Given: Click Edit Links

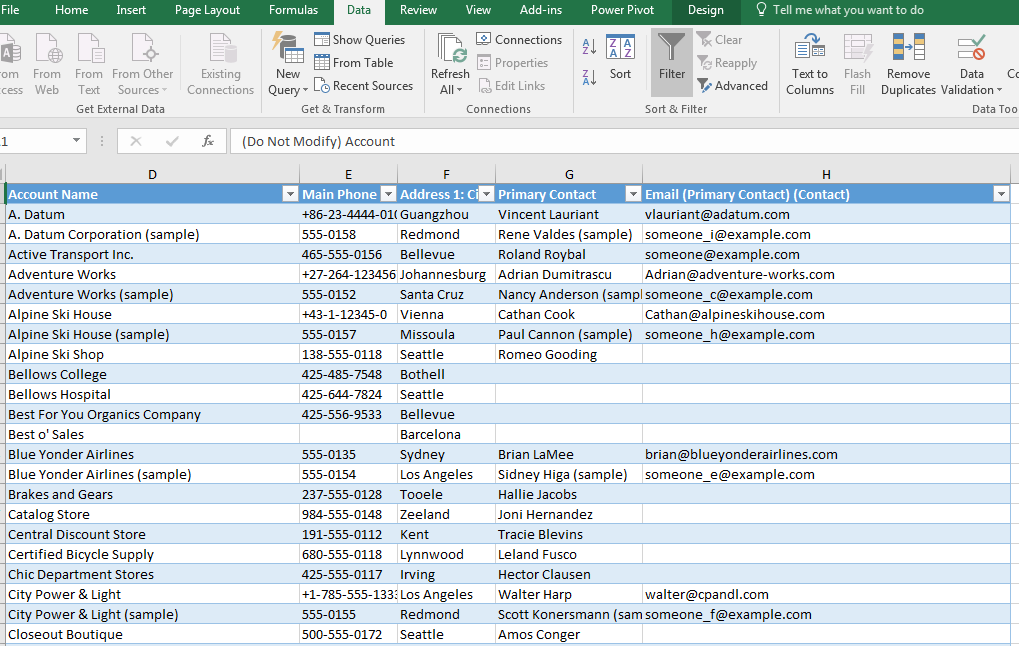Looking at the screenshot, I should click(512, 86).
